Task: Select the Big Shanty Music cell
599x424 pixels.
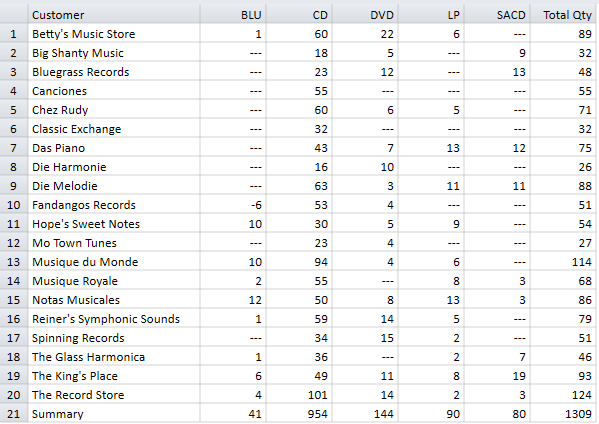Action: pyautogui.click(x=114, y=53)
